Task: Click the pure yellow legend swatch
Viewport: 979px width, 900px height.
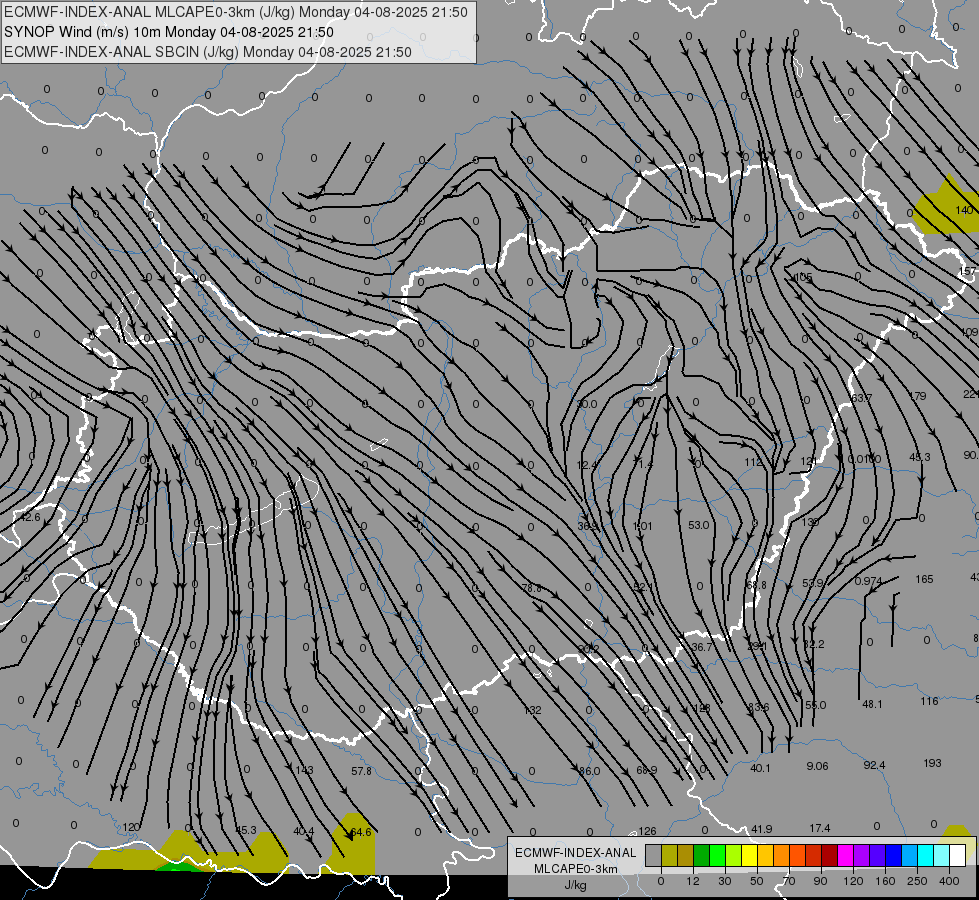Action: (x=750, y=855)
